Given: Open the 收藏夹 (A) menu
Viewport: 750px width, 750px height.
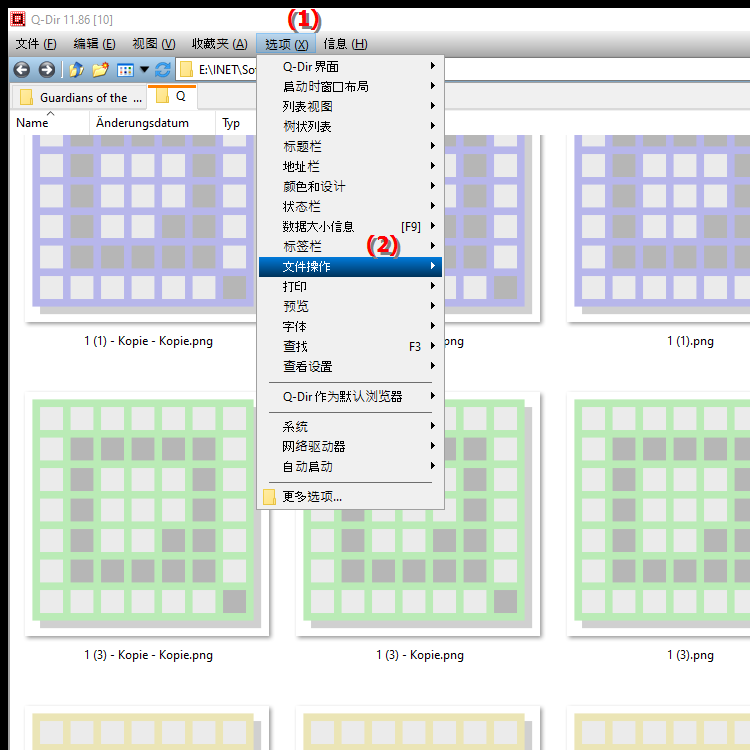Looking at the screenshot, I should tap(220, 44).
